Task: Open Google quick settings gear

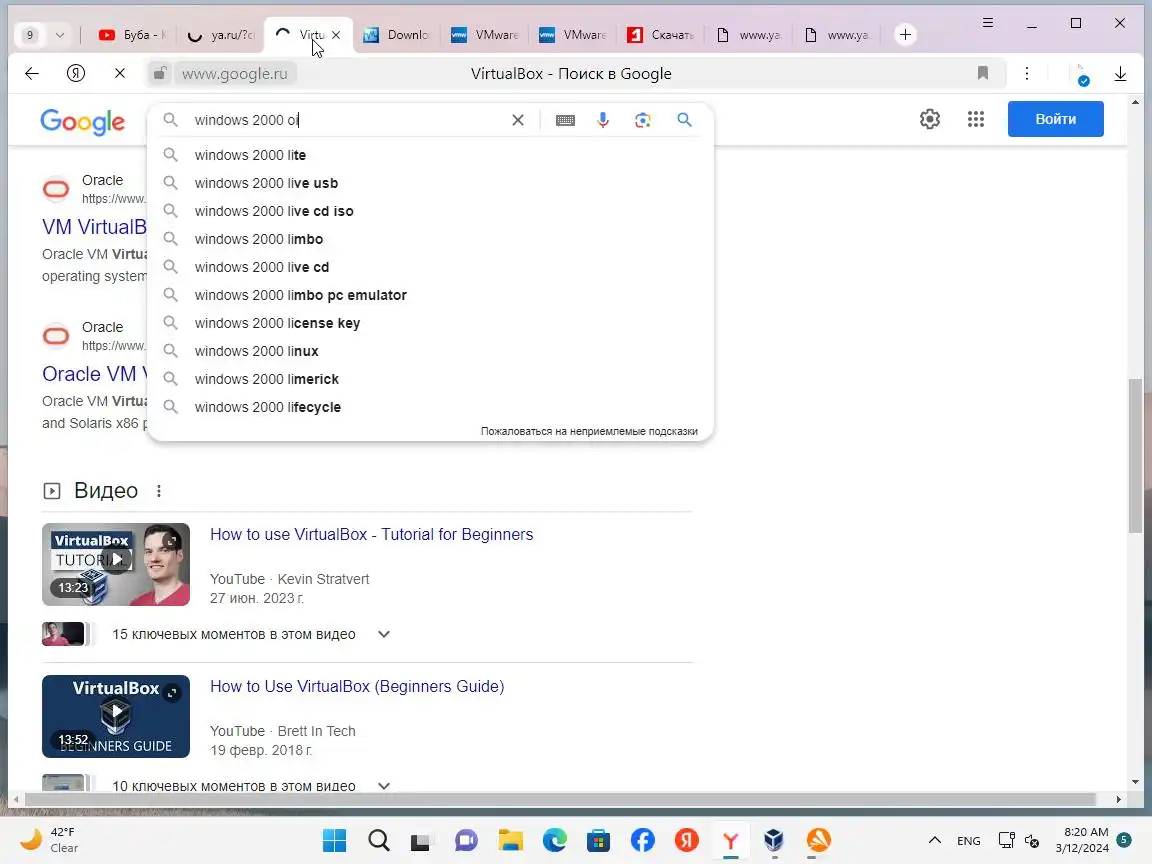Action: click(930, 119)
